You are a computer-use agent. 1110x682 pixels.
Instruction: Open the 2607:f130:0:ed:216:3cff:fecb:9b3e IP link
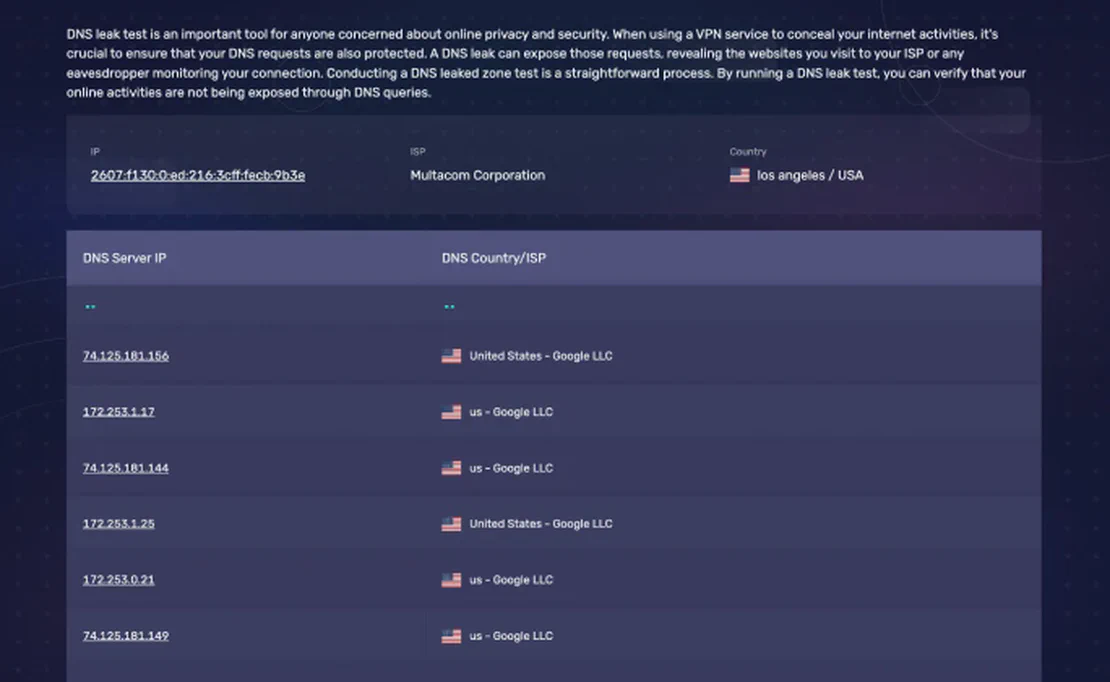pyautogui.click(x=197, y=175)
